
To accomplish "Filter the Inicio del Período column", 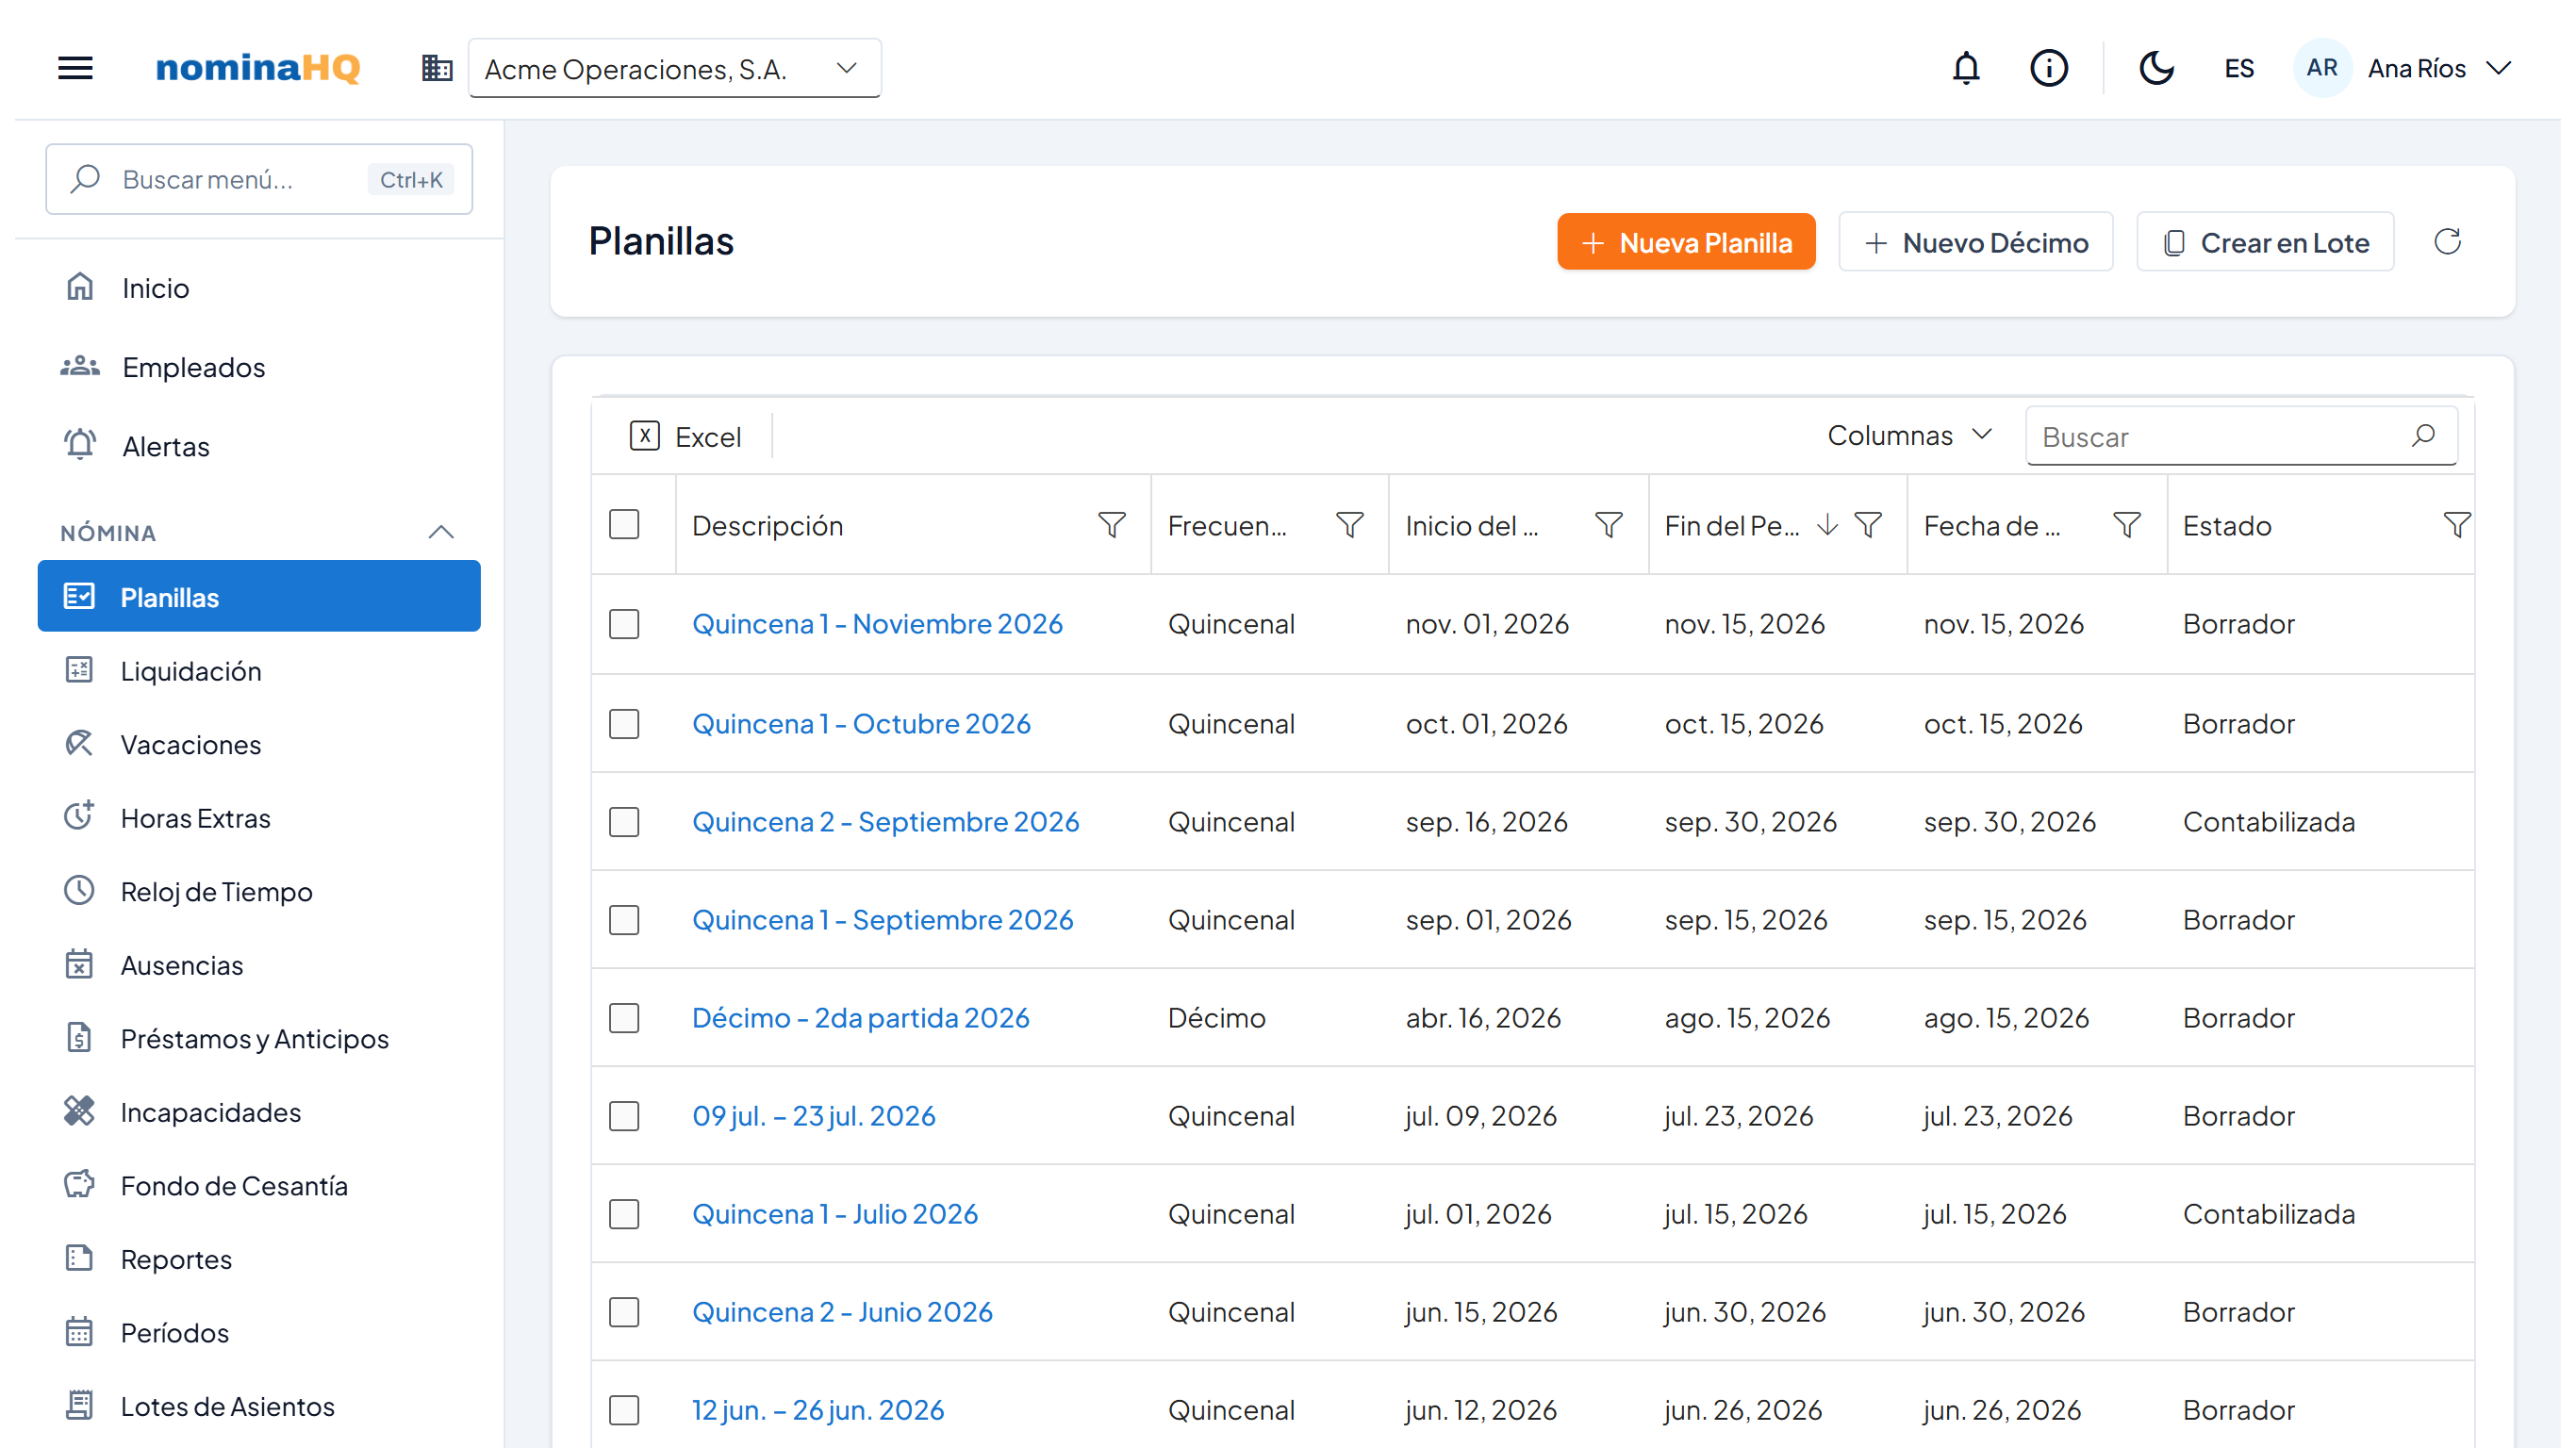I will pyautogui.click(x=1608, y=525).
